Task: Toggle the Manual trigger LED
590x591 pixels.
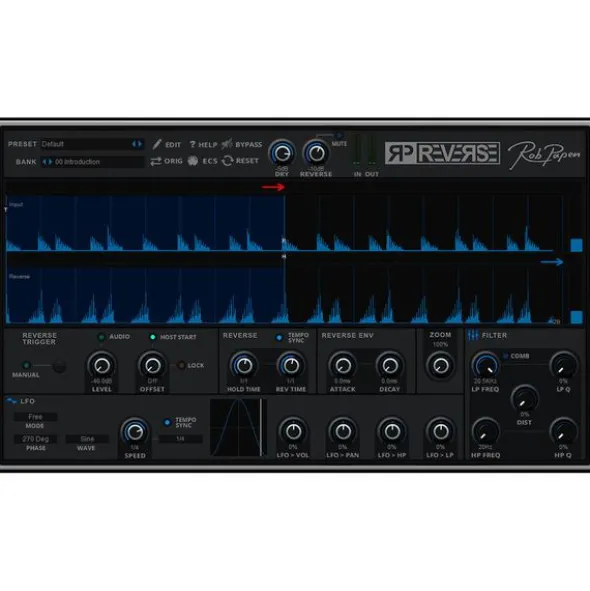Action: (26, 365)
